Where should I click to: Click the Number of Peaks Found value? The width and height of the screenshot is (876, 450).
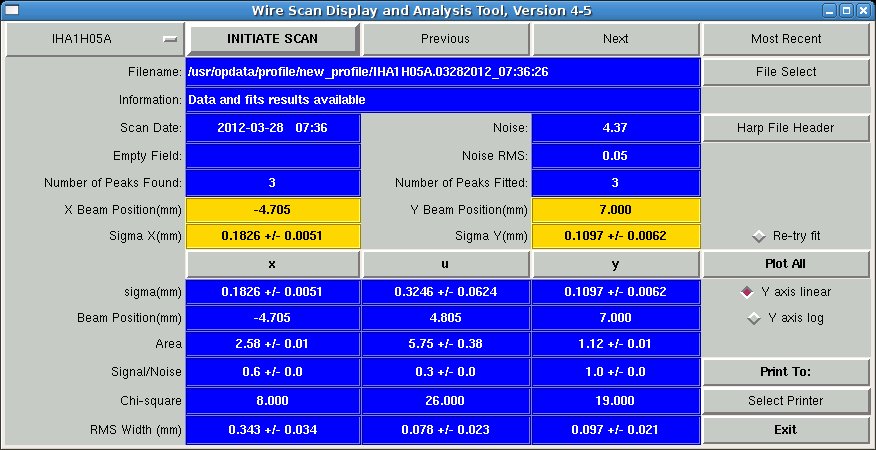(273, 183)
